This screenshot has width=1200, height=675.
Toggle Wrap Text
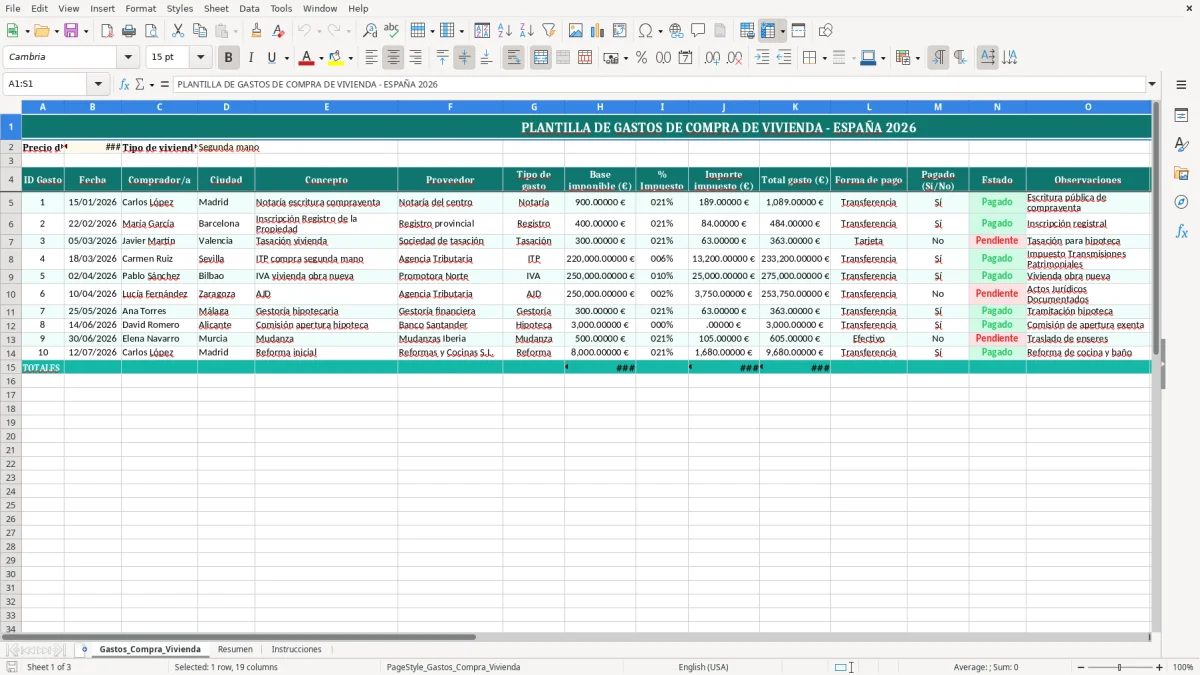tap(513, 58)
